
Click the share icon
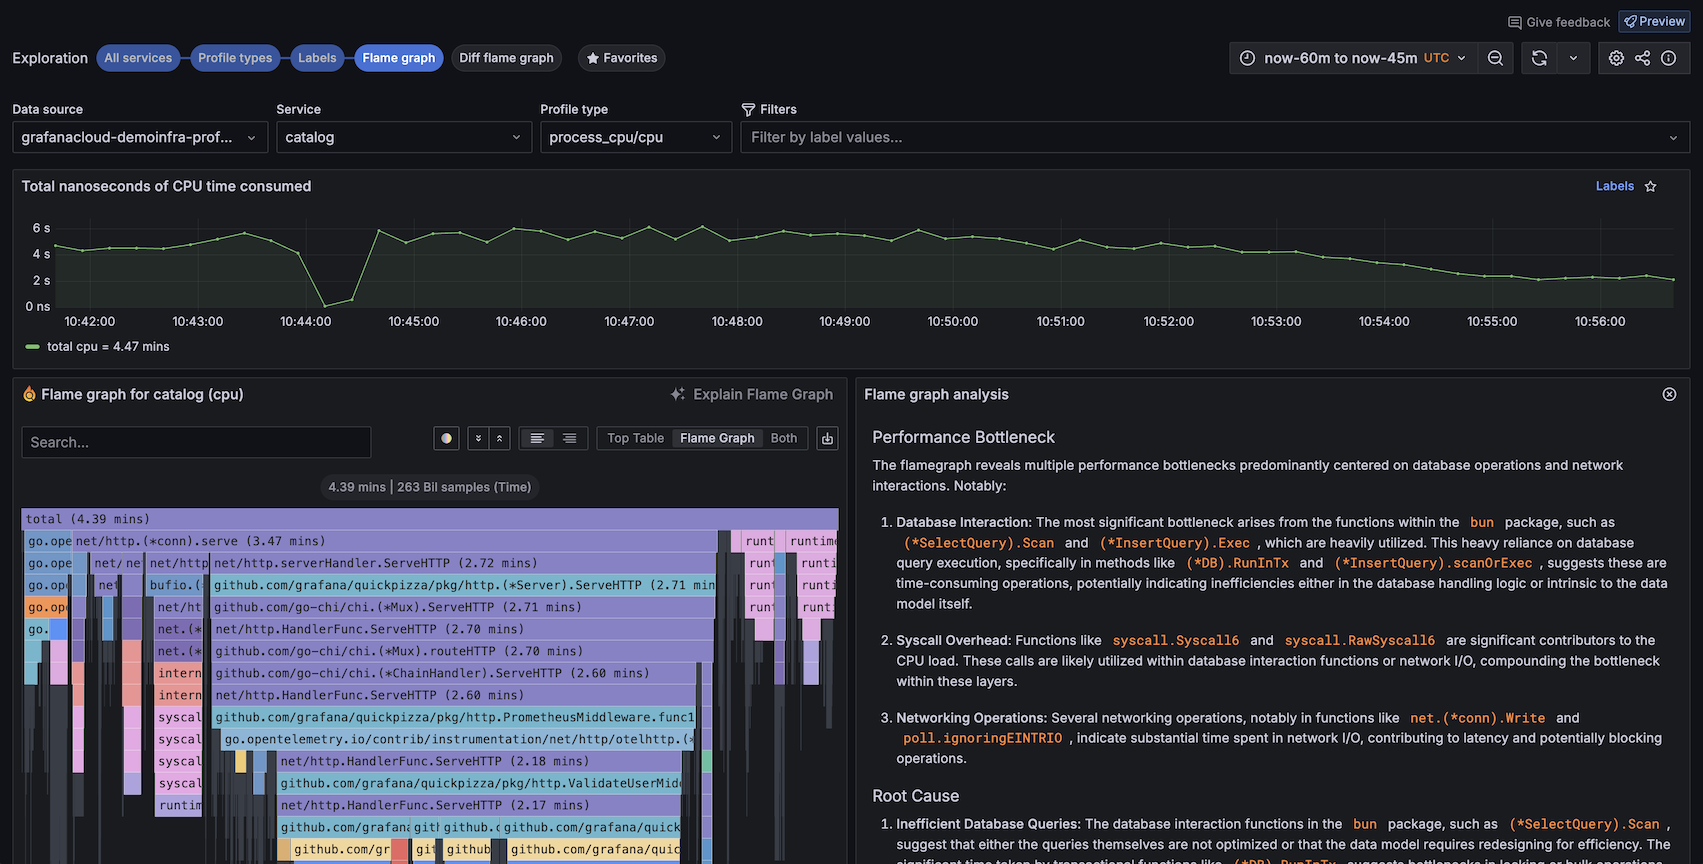click(x=1642, y=58)
